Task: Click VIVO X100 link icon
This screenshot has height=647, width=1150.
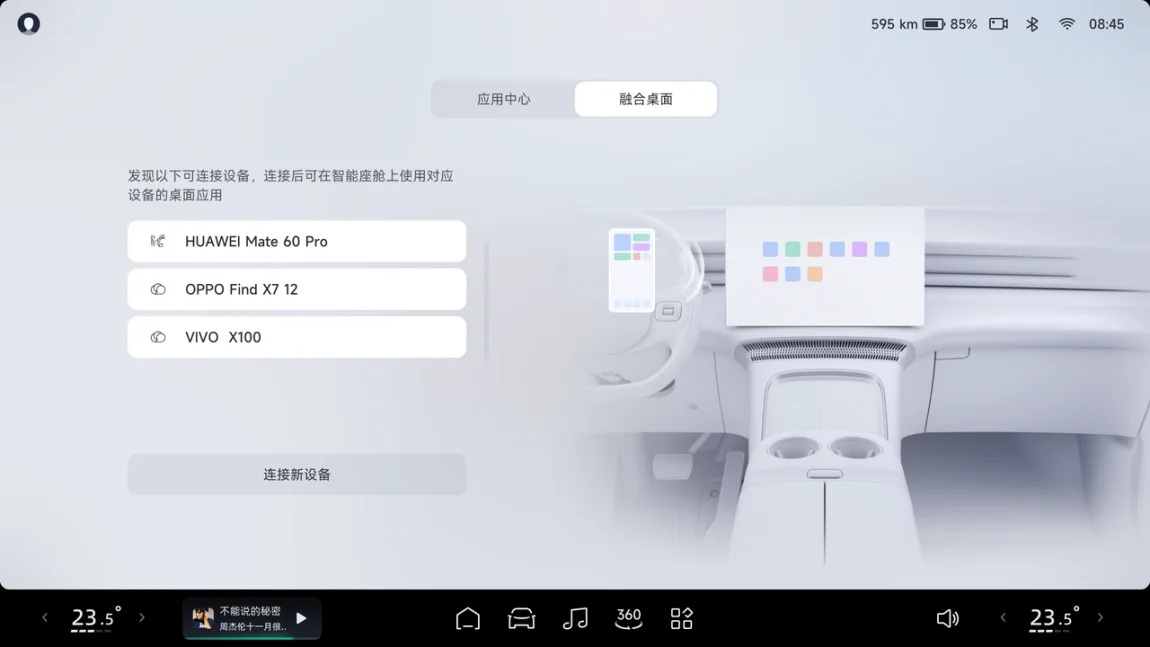Action: [x=158, y=337]
